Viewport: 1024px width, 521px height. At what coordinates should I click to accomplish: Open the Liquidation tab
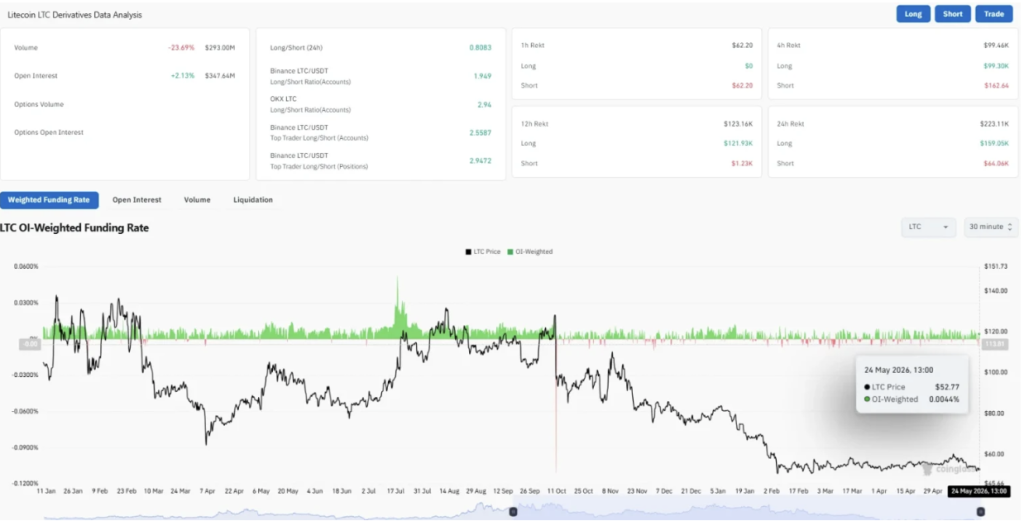253,200
